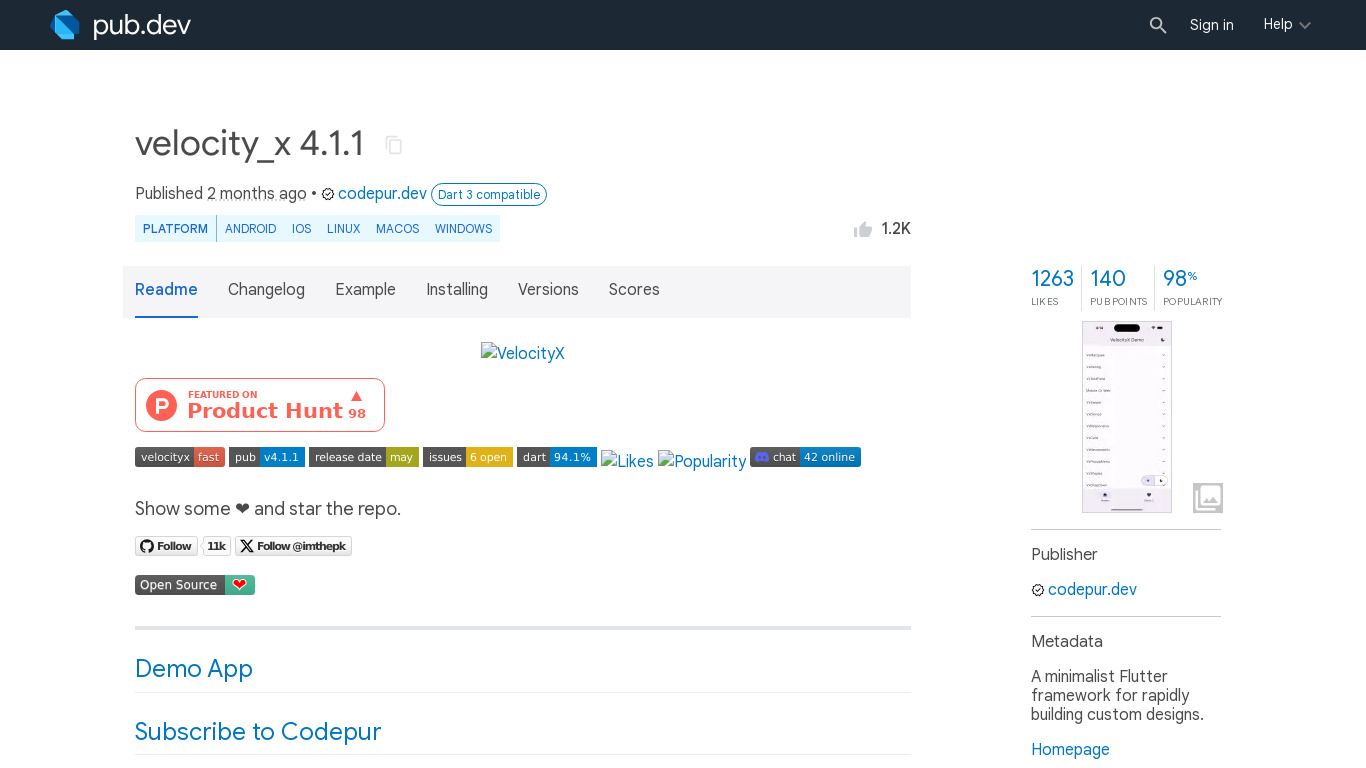Click the 'velocity_x 4.1.1' package title

pos(250,144)
